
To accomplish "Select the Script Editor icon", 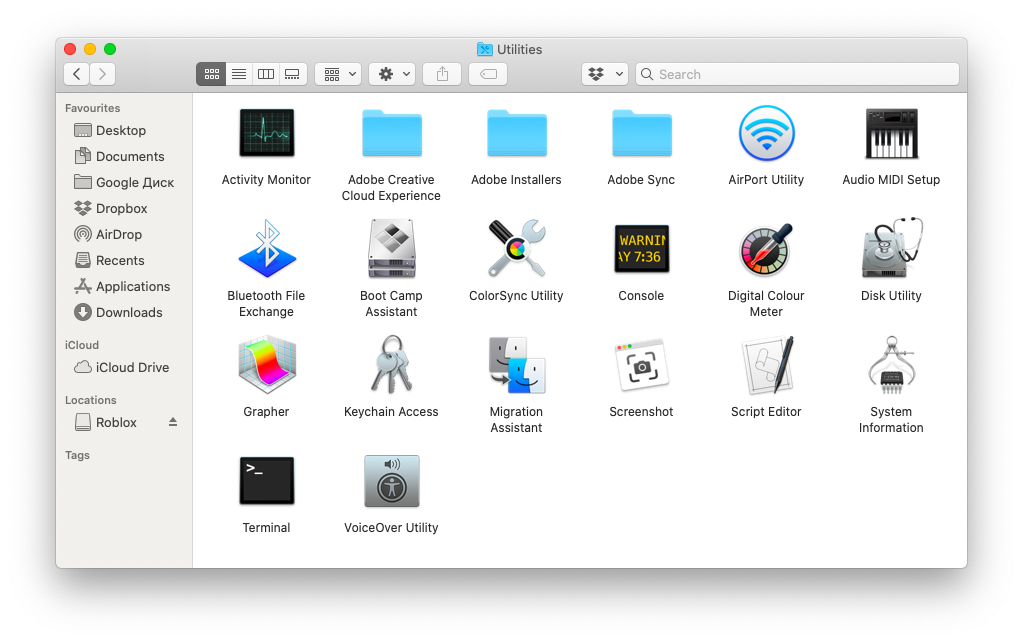I will point(768,365).
